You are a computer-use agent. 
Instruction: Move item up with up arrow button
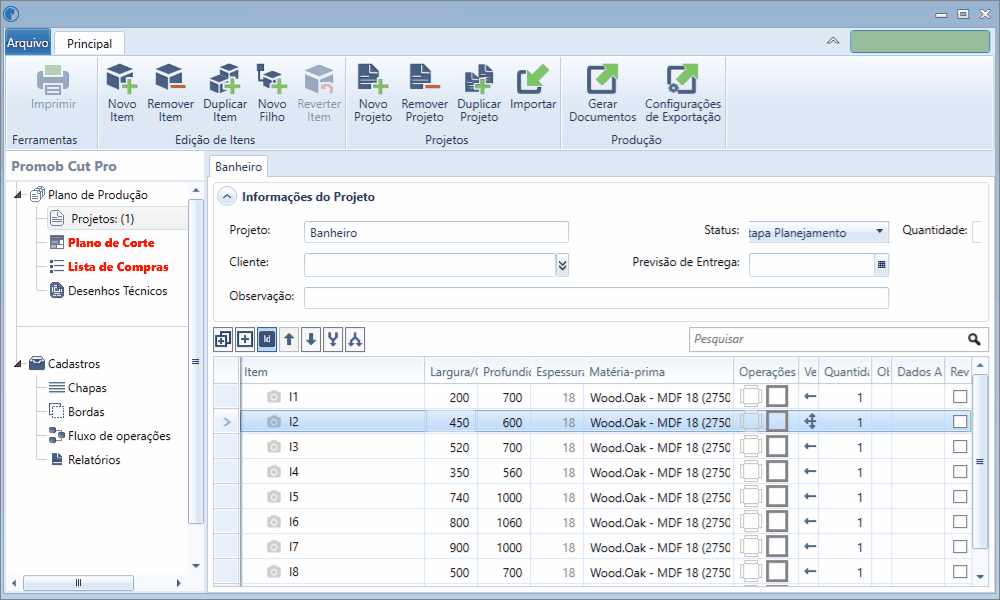pos(289,339)
